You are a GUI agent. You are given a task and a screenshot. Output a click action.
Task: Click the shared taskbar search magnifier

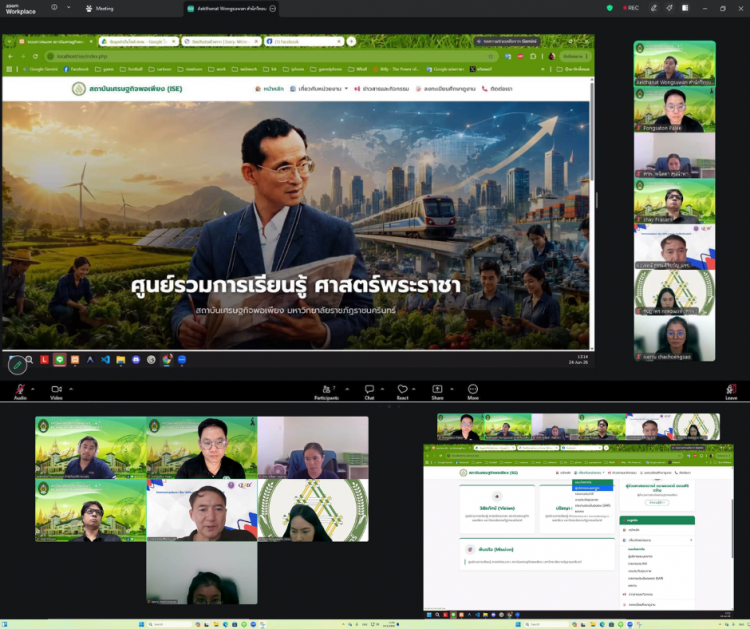pyautogui.click(x=29, y=360)
